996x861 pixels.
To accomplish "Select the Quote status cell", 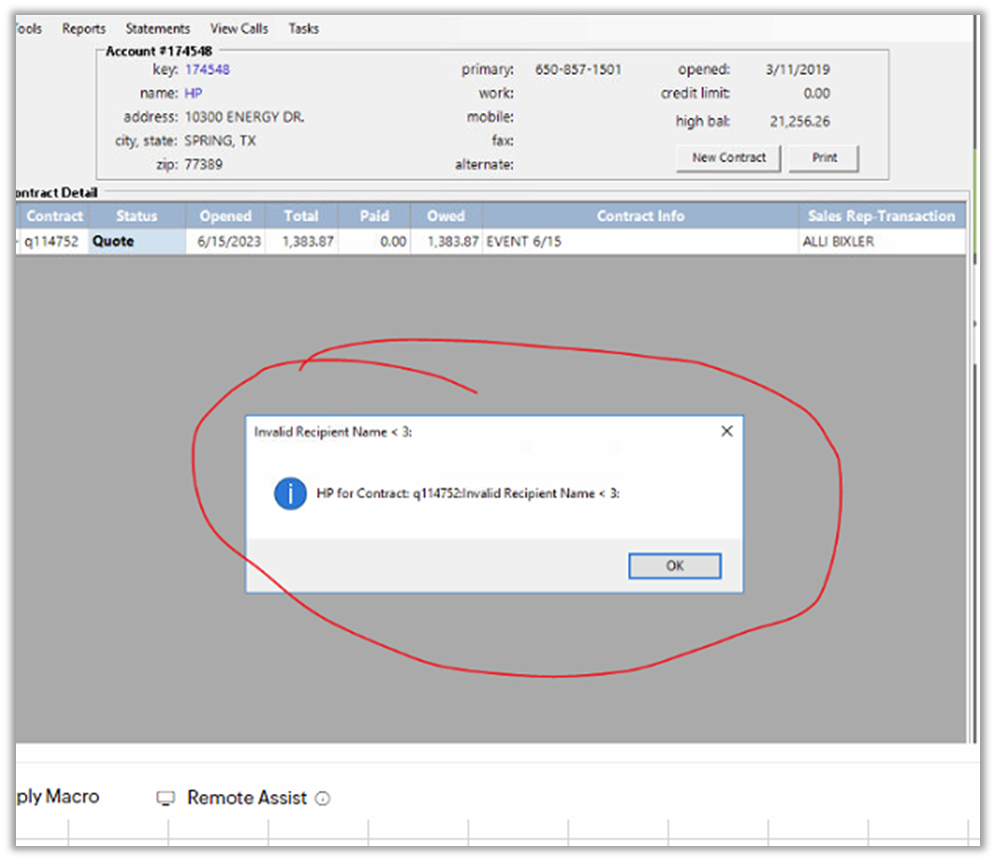I will pos(137,241).
